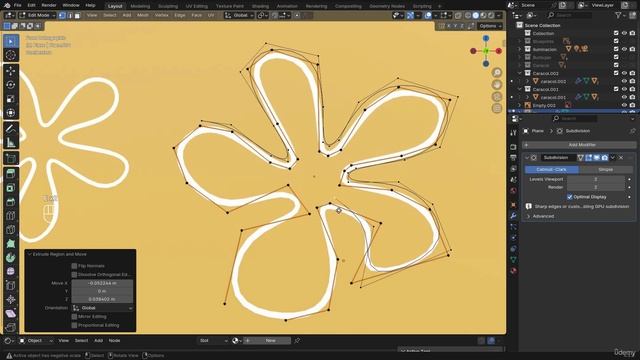Open the Material properties tab icon
The height and width of the screenshot is (360, 640).
tap(513, 271)
